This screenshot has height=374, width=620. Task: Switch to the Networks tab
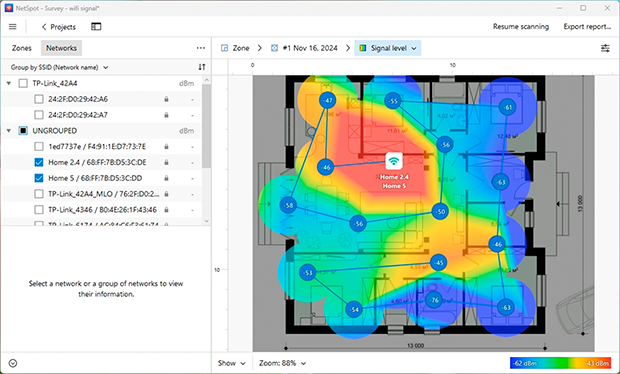[61, 48]
